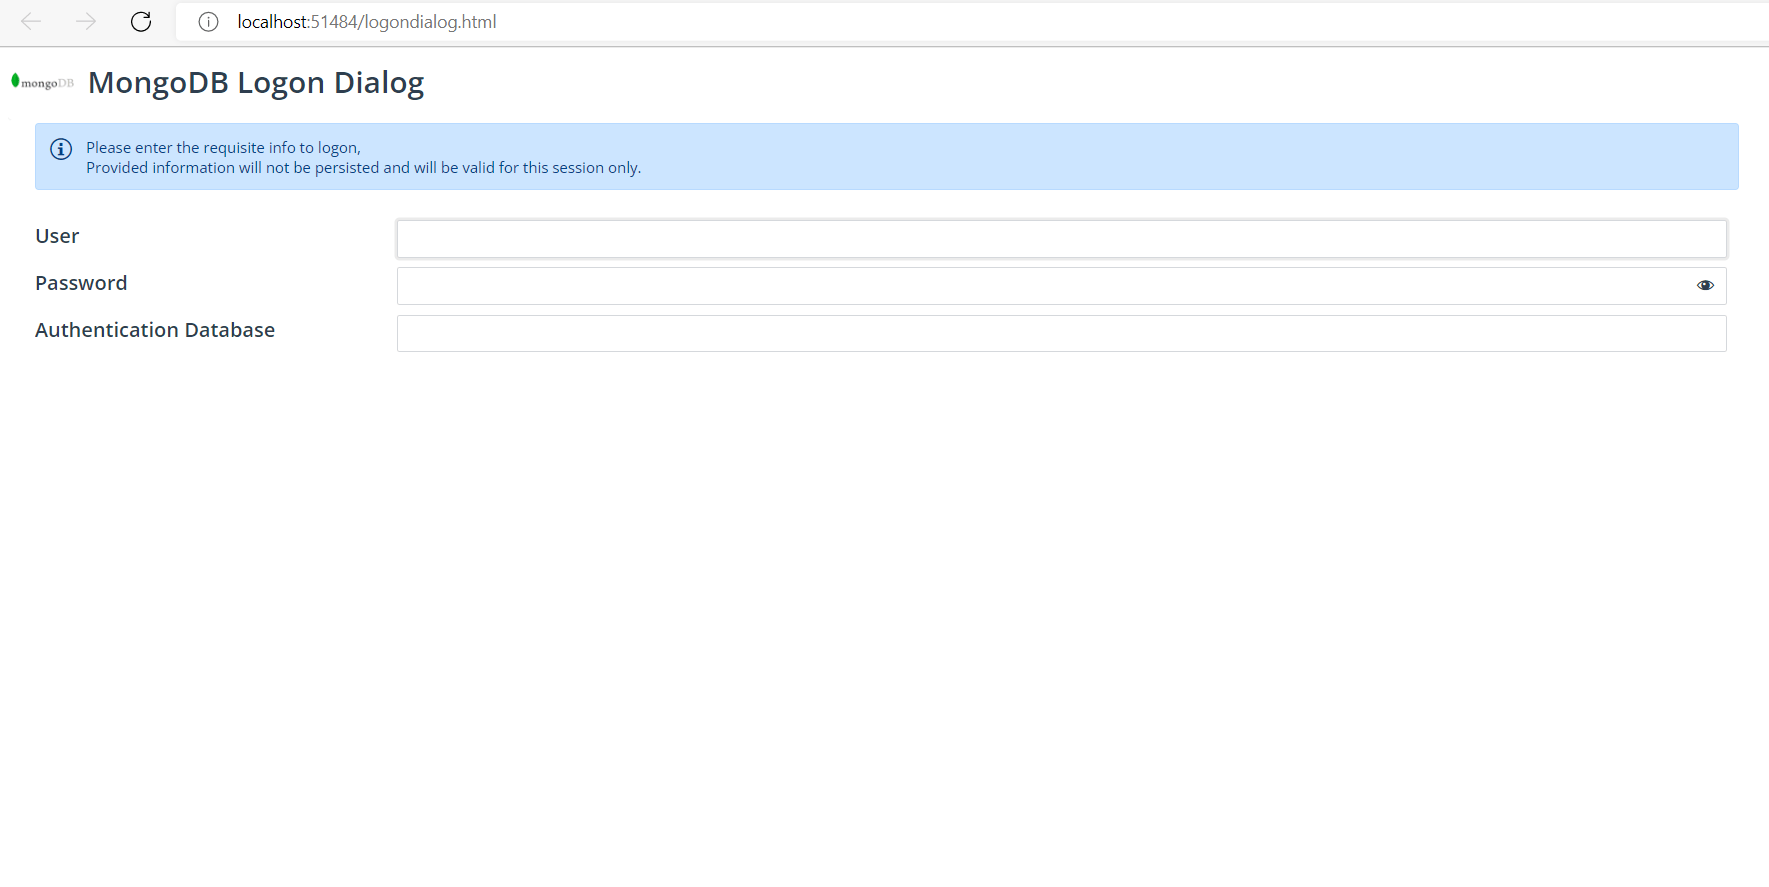The height and width of the screenshot is (887, 1769).
Task: Click the browser forward arrow
Action: pyautogui.click(x=86, y=22)
